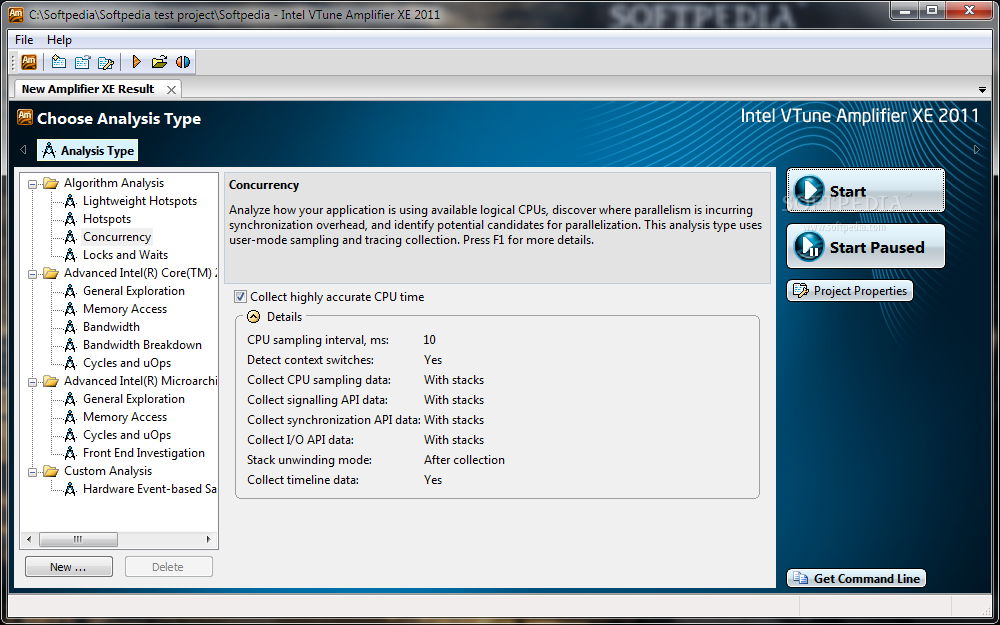
Task: Click the 'Detect context switches:' label
Action: [x=311, y=360]
